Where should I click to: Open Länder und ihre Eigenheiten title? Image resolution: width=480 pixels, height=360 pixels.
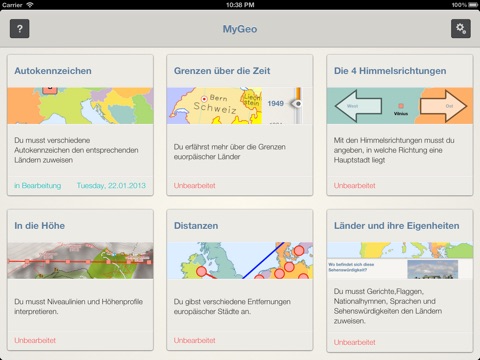[x=397, y=226]
